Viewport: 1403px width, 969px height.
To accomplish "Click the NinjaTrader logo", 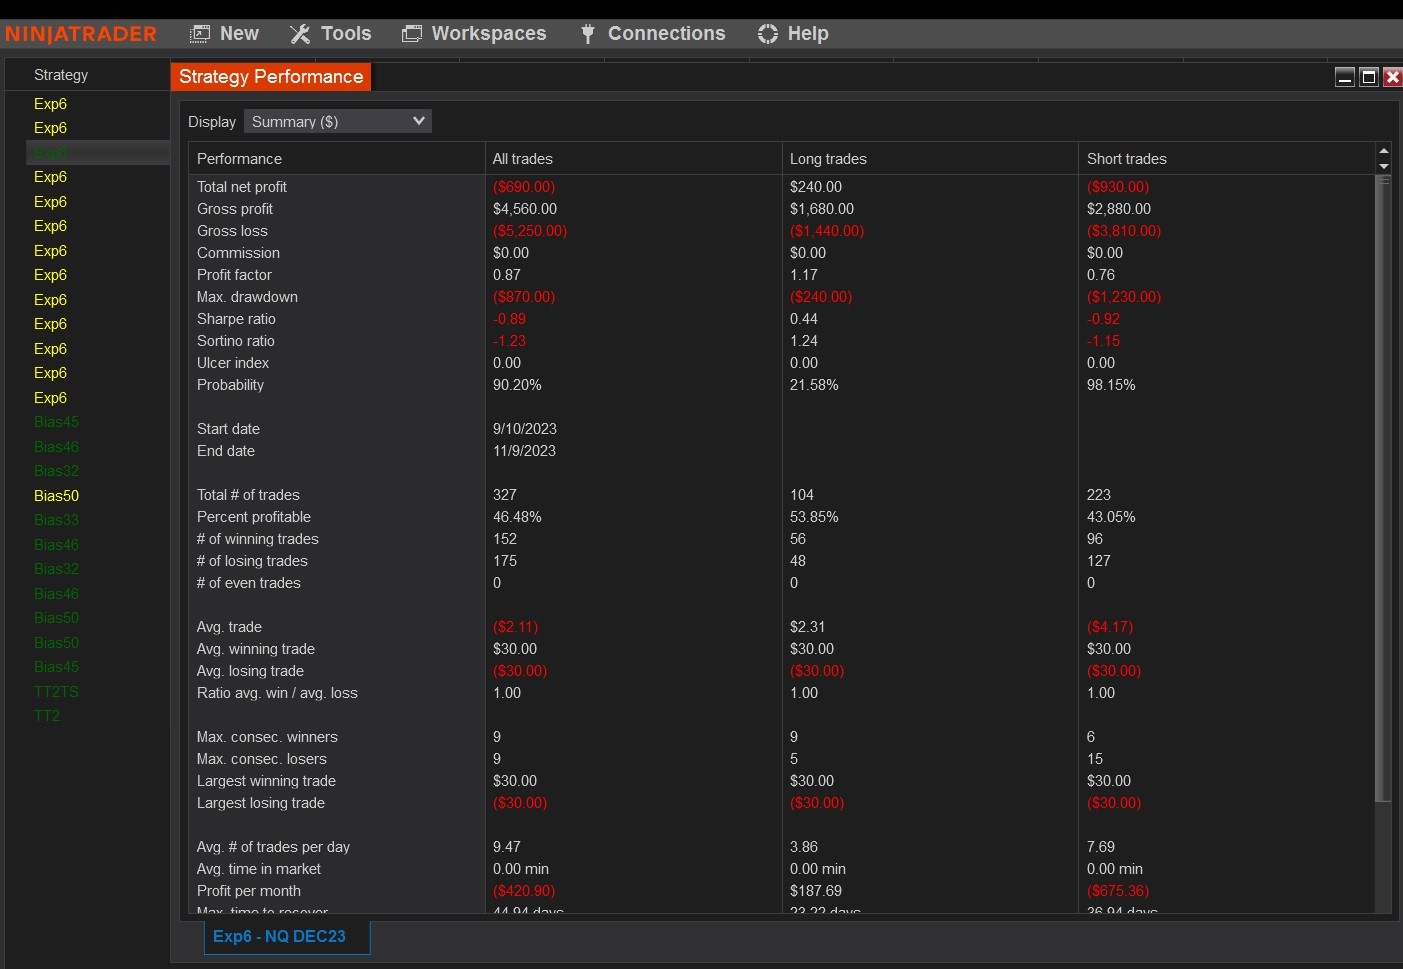I will click(x=81, y=34).
